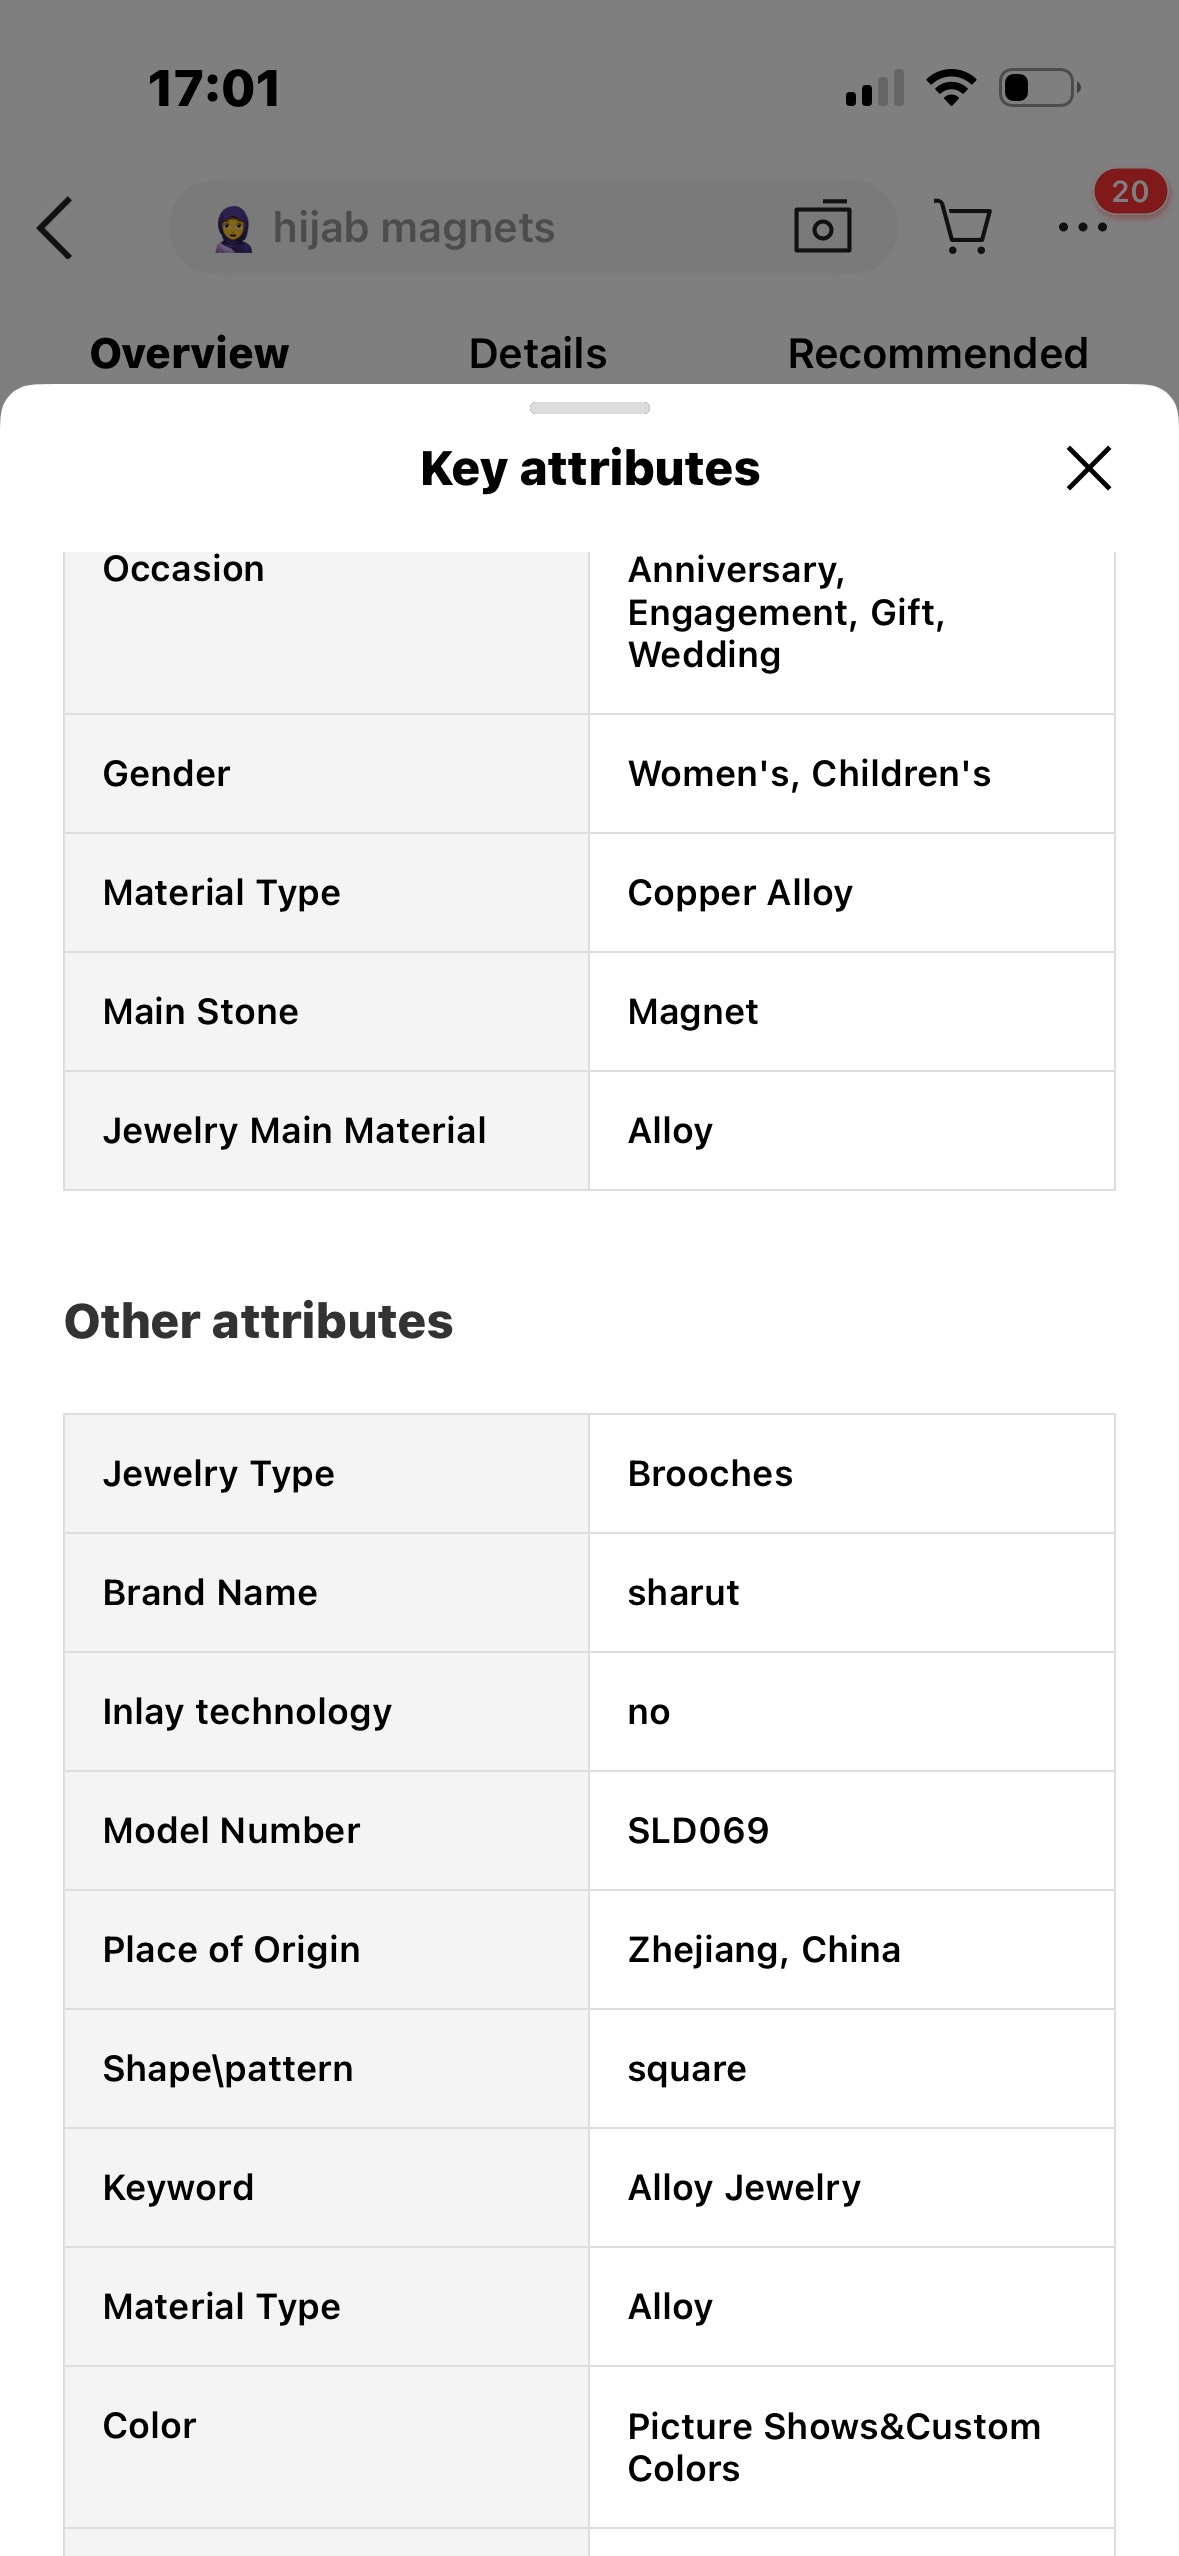
Task: Tap the Brand Name value sharut
Action: pyautogui.click(x=683, y=1592)
